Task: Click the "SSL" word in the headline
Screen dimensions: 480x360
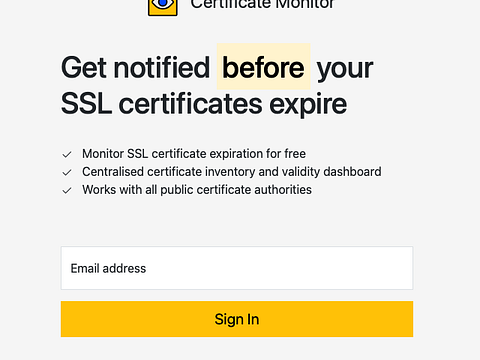Action: 86,104
